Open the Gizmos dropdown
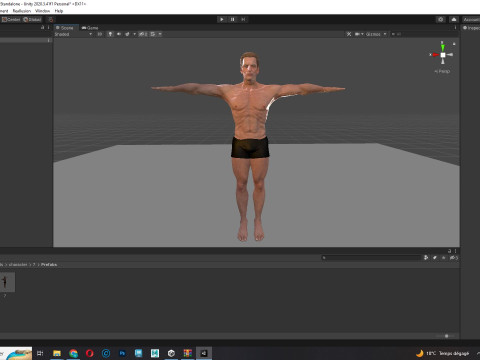The image size is (480, 360). (x=376, y=34)
